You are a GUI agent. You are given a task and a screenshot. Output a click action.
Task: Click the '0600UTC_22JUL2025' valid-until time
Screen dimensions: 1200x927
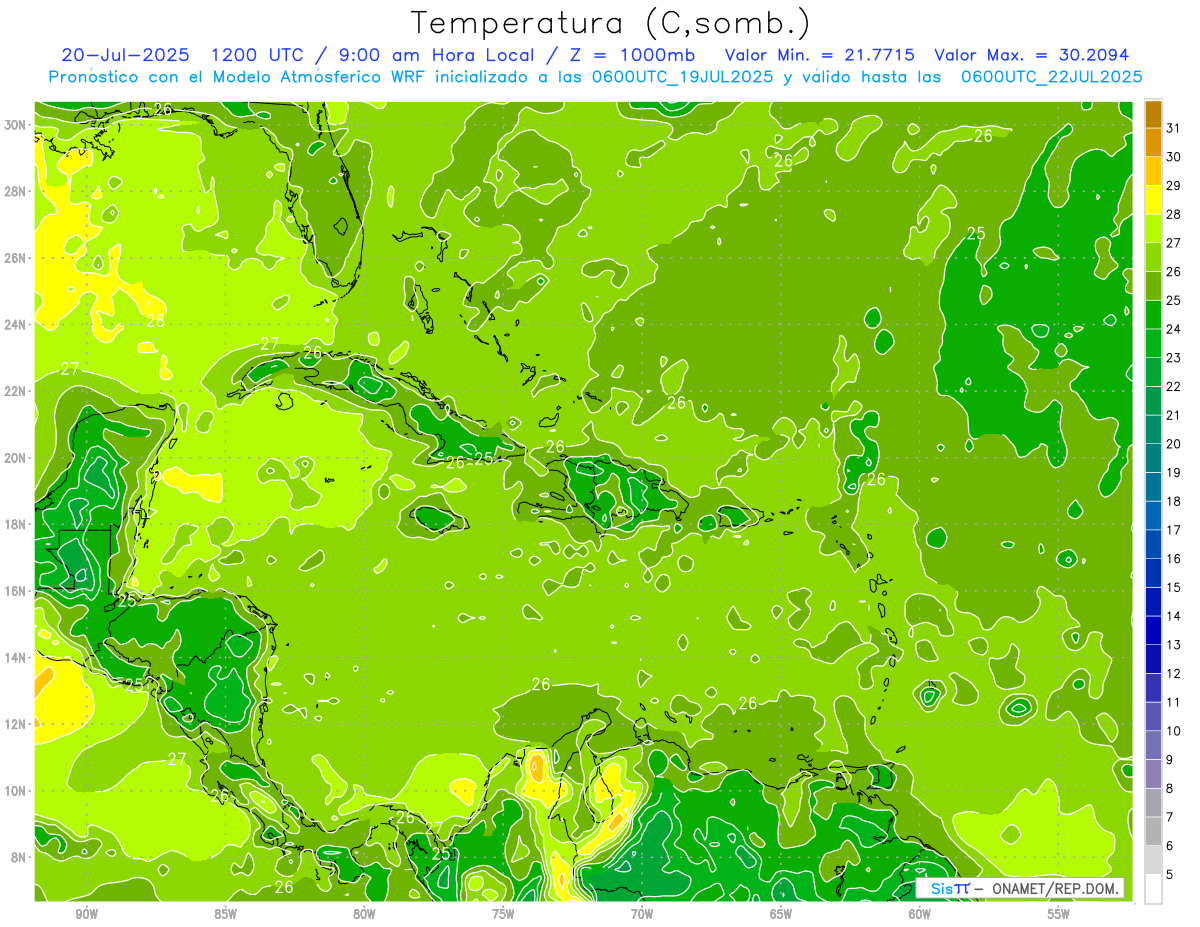point(1052,77)
